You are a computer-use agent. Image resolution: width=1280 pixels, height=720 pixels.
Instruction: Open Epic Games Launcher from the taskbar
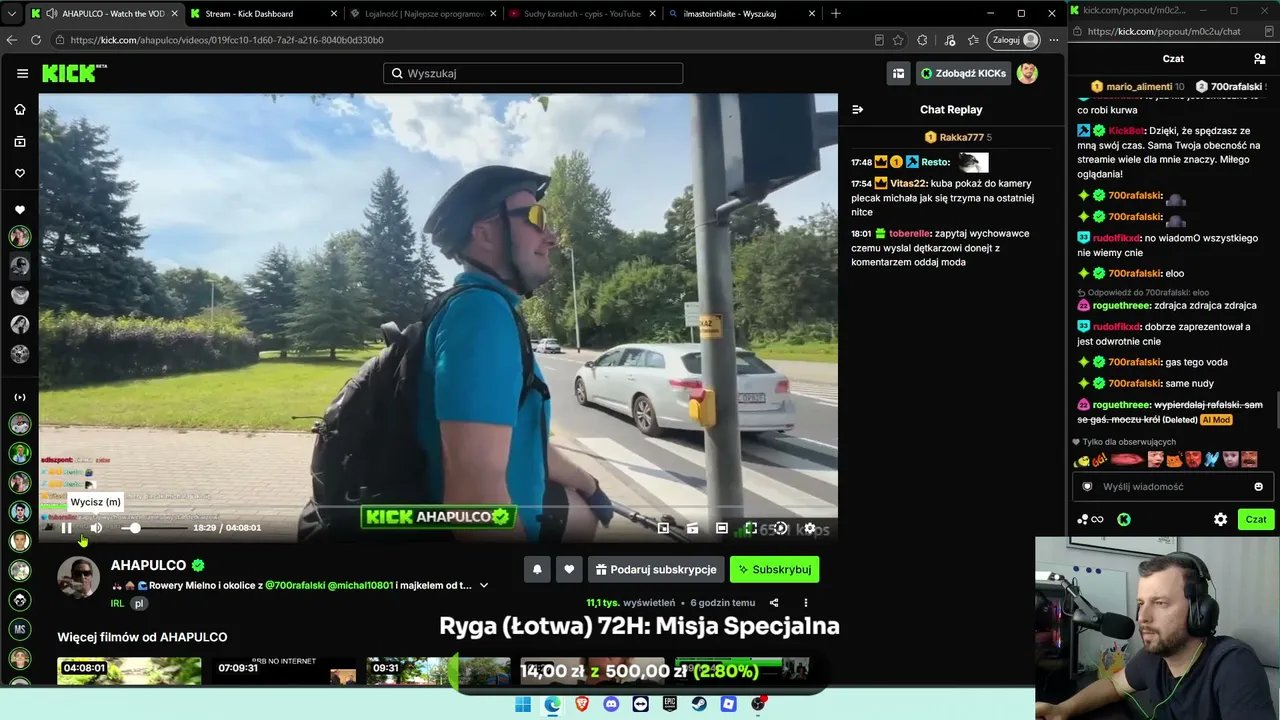(x=670, y=704)
